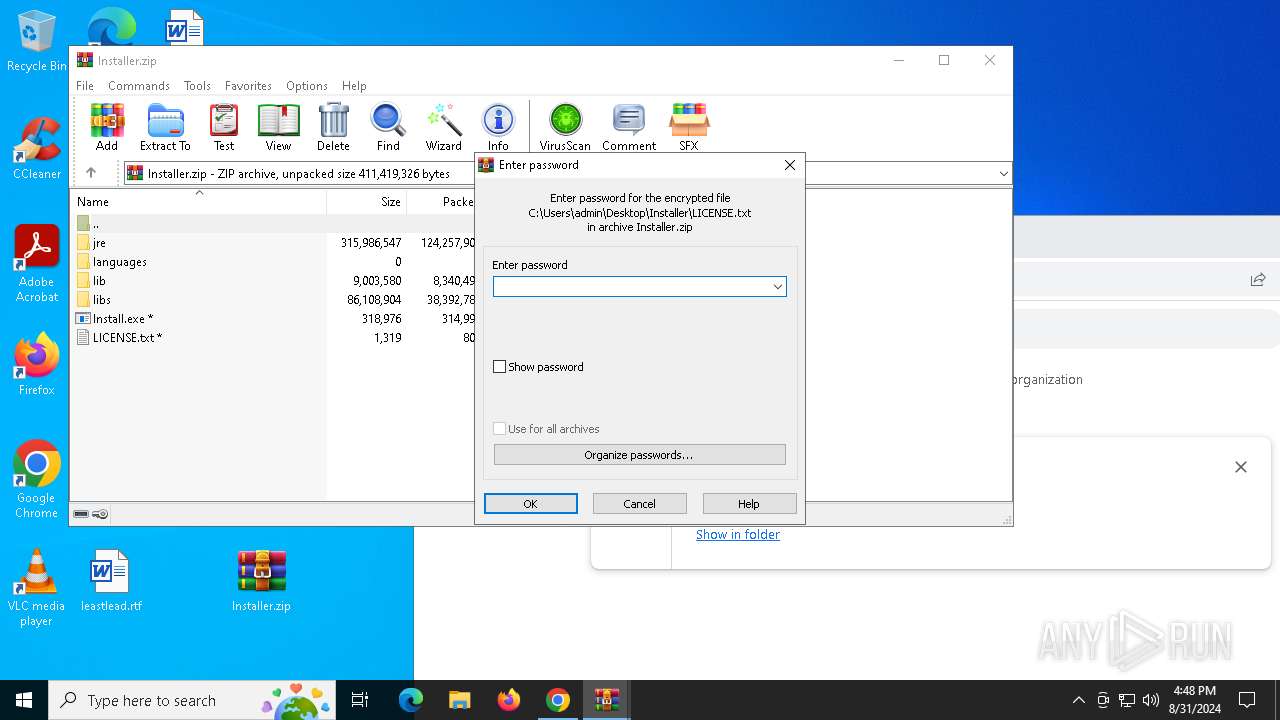
Task: Enable the Show password checkbox
Action: pos(500,367)
